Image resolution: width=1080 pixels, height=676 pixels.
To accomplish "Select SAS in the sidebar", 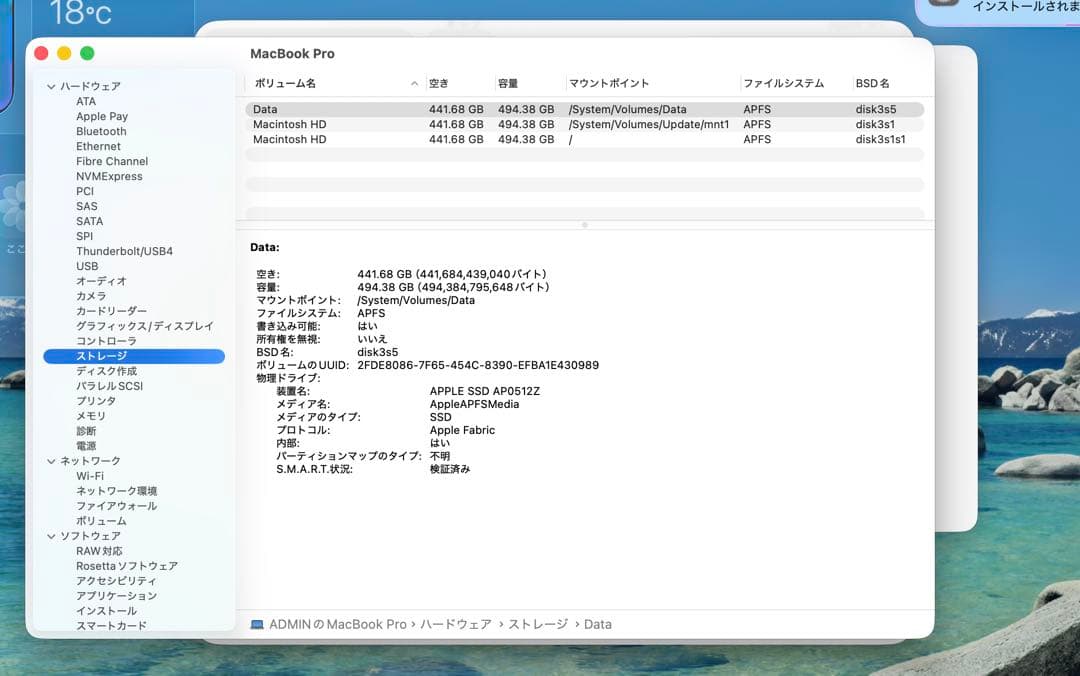I will pos(87,206).
